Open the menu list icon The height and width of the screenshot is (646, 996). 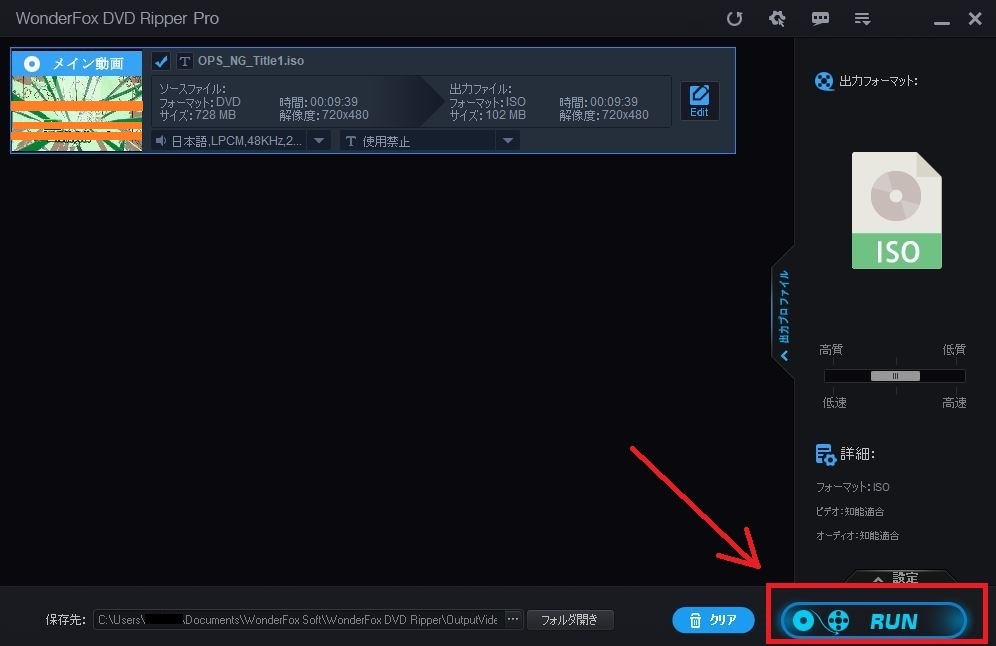click(862, 19)
